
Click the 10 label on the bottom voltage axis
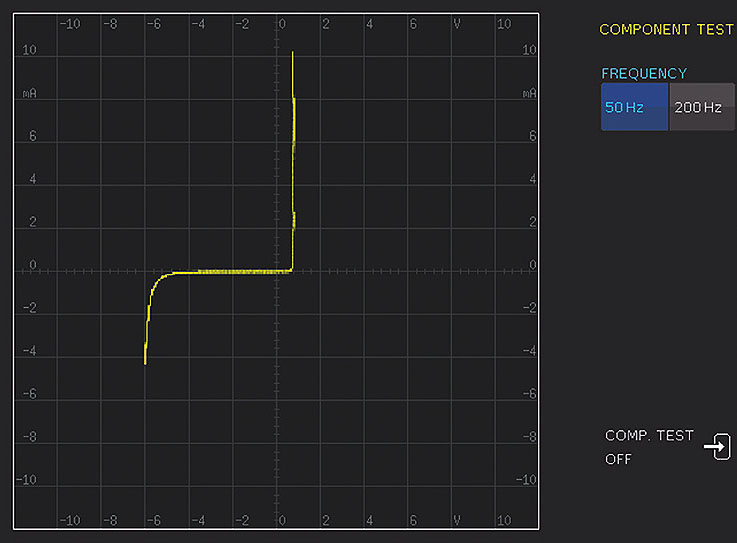point(503,521)
